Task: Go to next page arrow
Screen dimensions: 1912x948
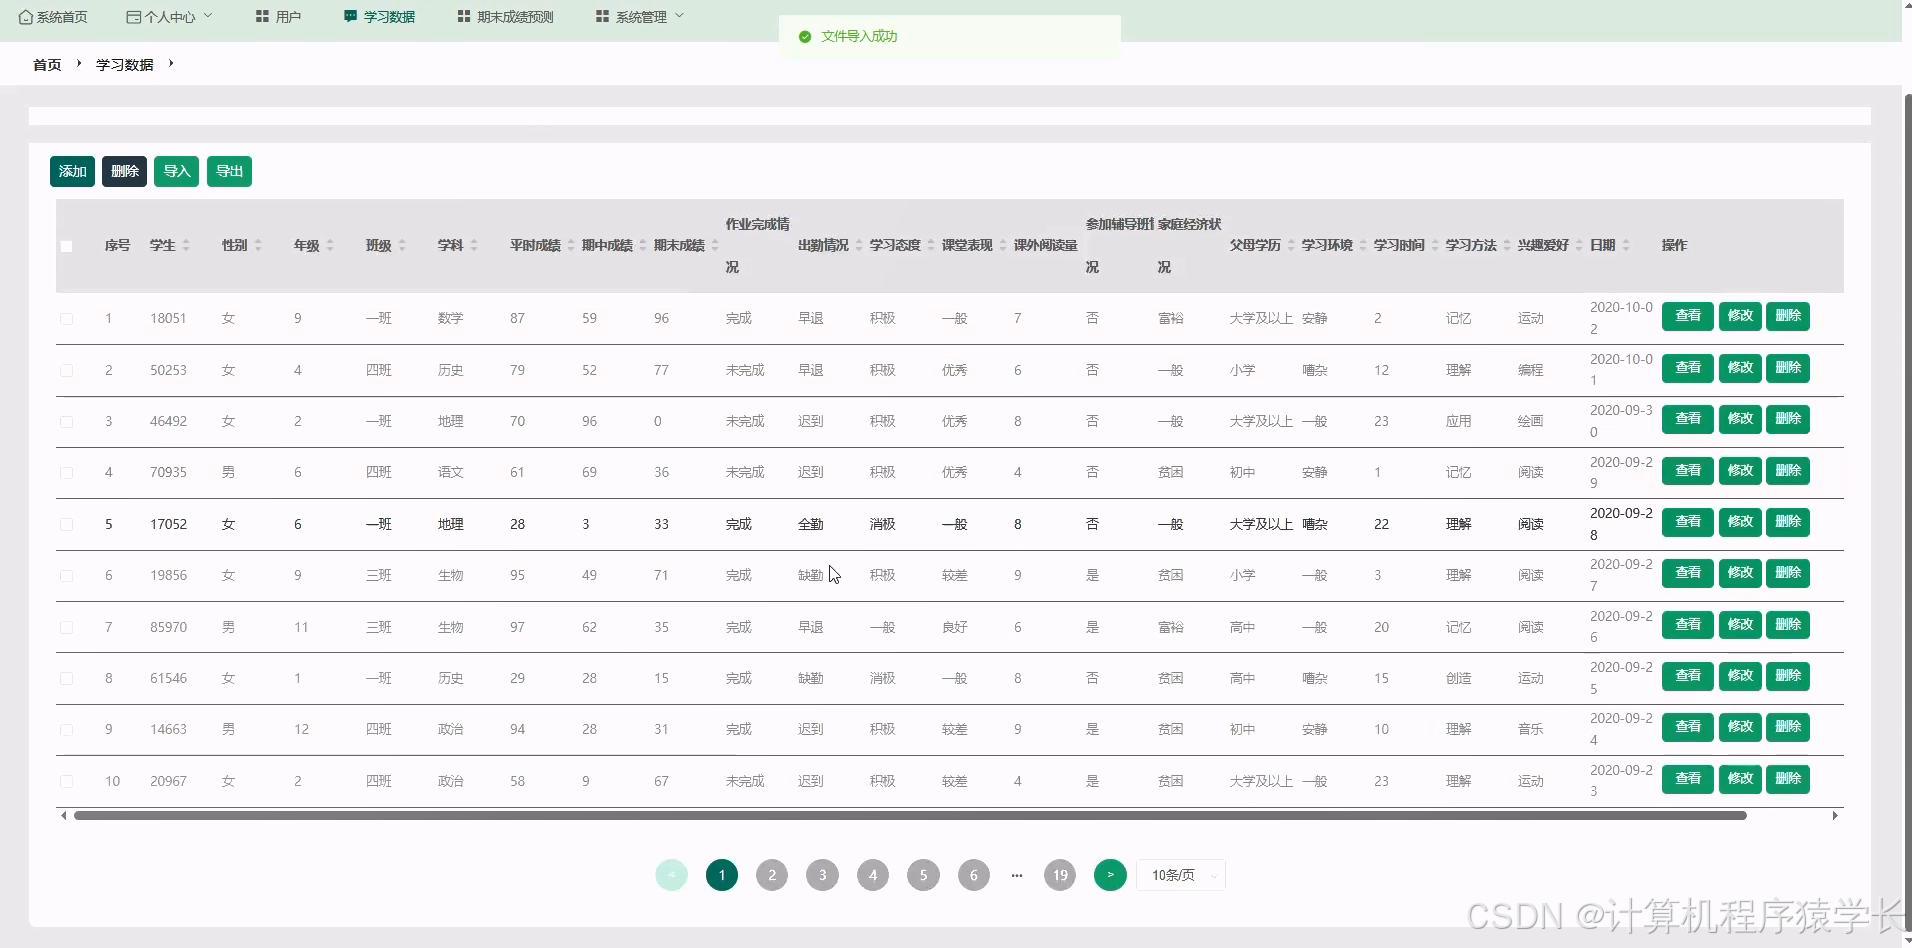Action: coord(1110,875)
